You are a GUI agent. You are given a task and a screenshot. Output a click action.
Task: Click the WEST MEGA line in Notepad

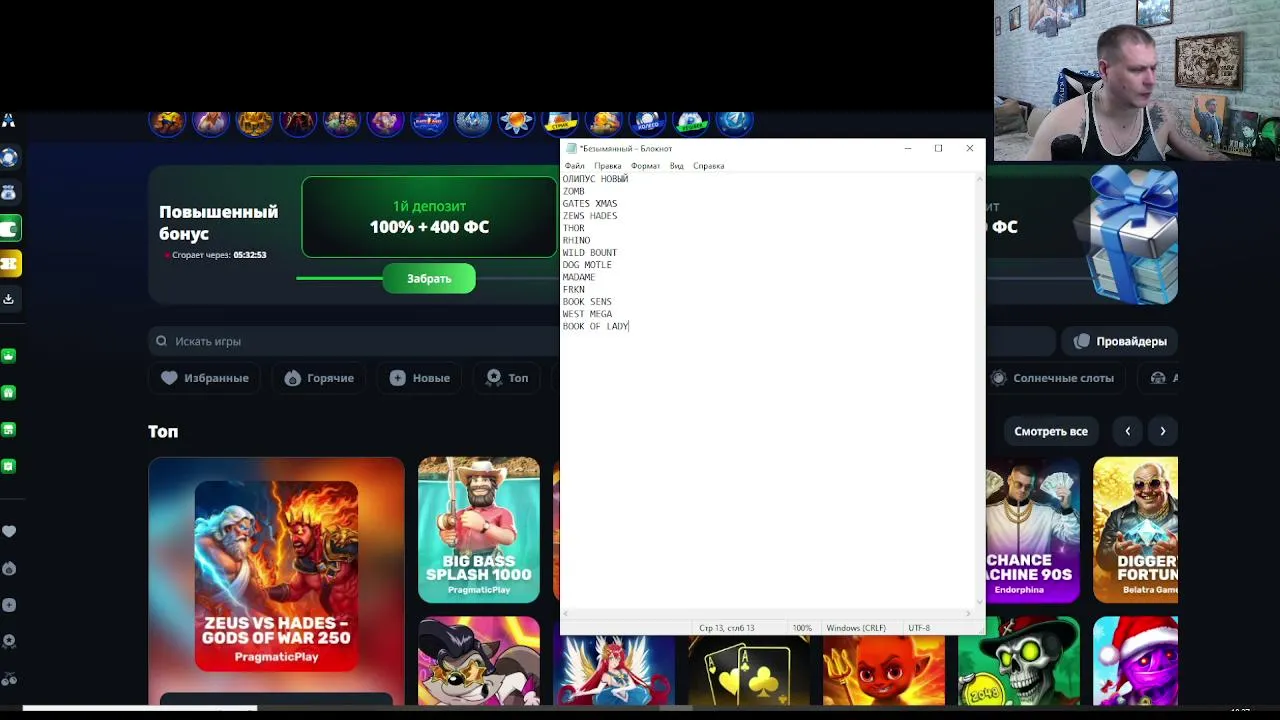587,314
